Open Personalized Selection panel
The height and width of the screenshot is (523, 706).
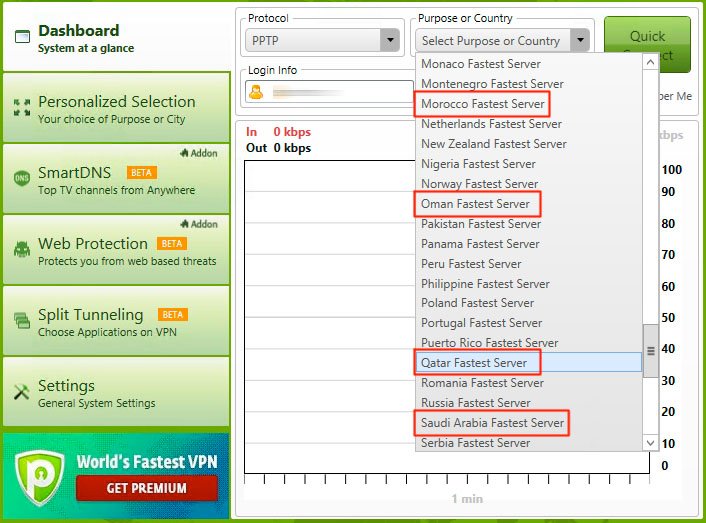(116, 108)
